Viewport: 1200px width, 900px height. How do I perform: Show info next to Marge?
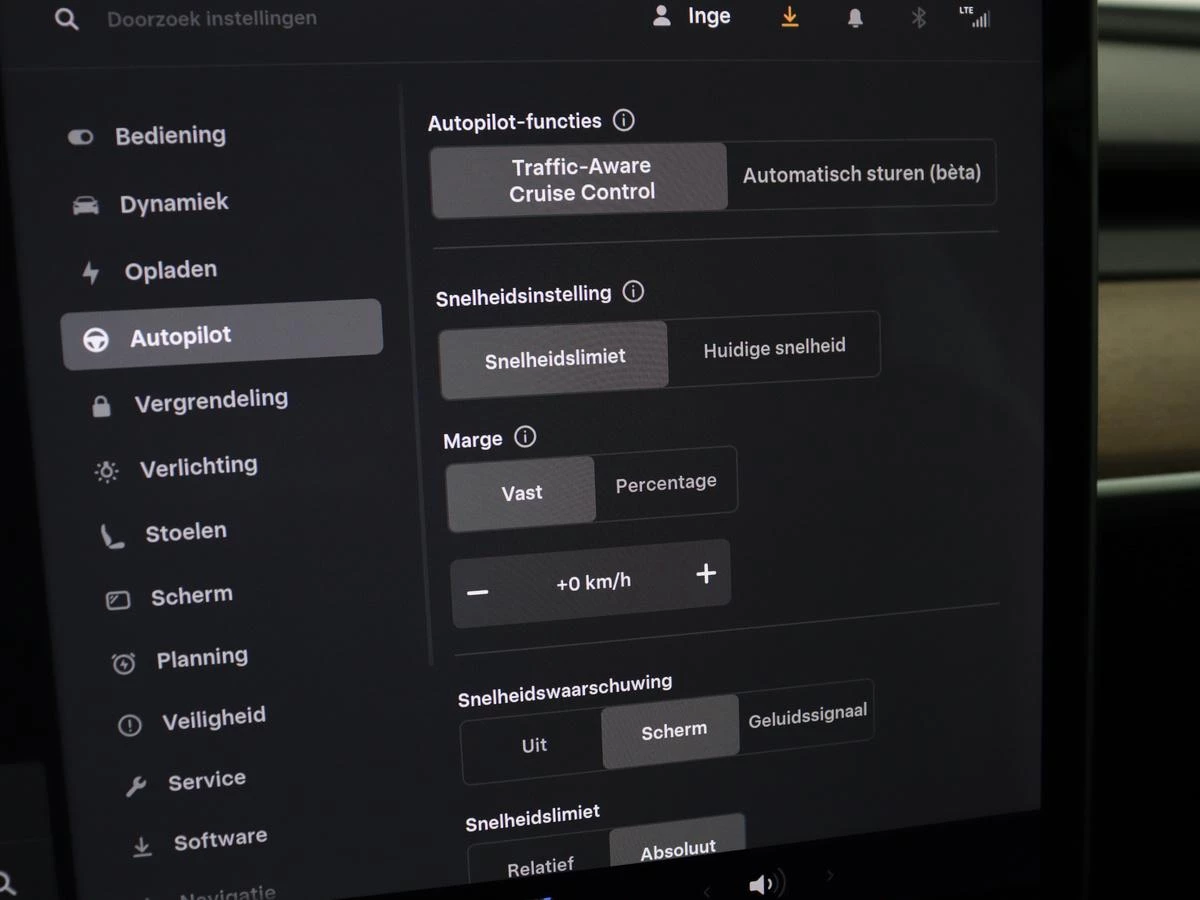pos(525,437)
